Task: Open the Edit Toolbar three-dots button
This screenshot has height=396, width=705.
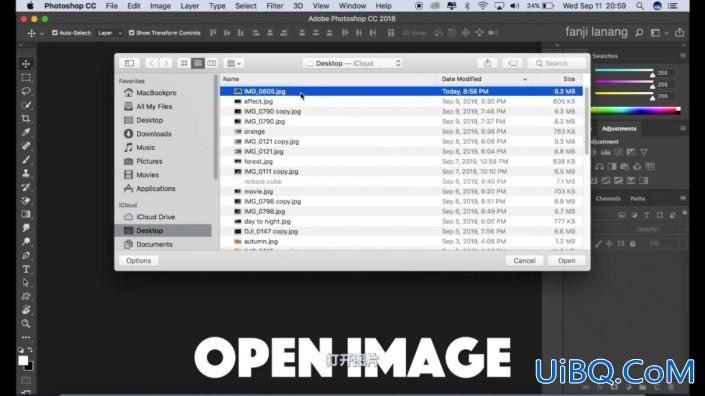Action: coord(26,337)
